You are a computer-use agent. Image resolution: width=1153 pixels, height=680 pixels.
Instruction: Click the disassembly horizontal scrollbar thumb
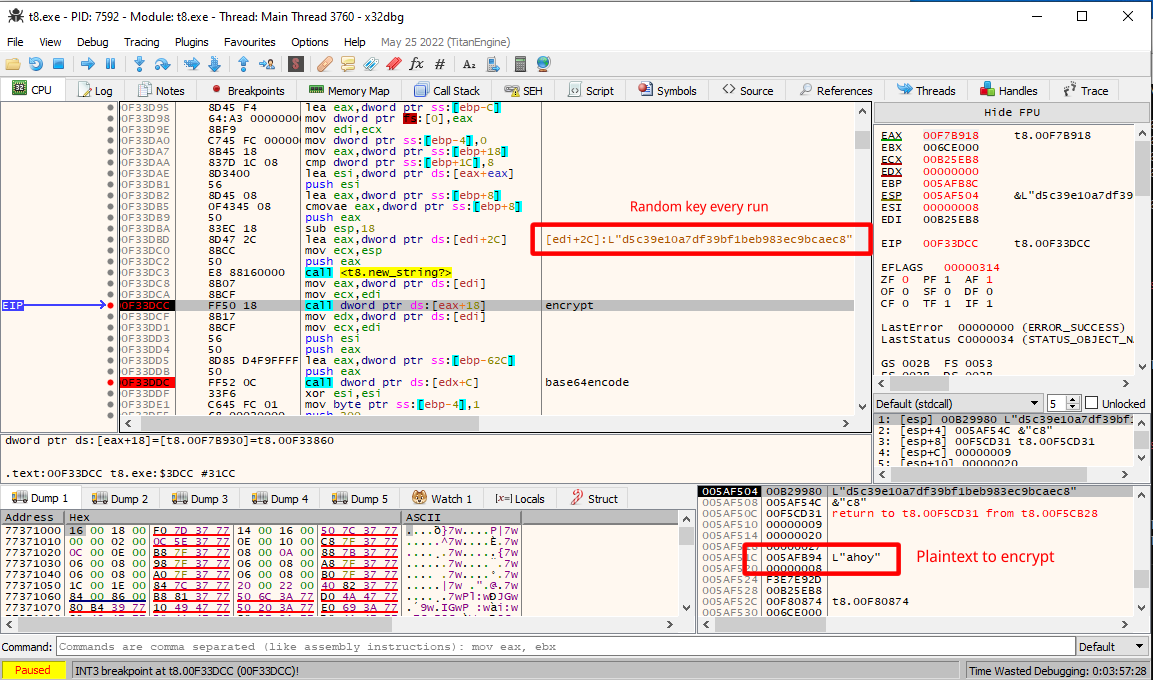(x=310, y=423)
